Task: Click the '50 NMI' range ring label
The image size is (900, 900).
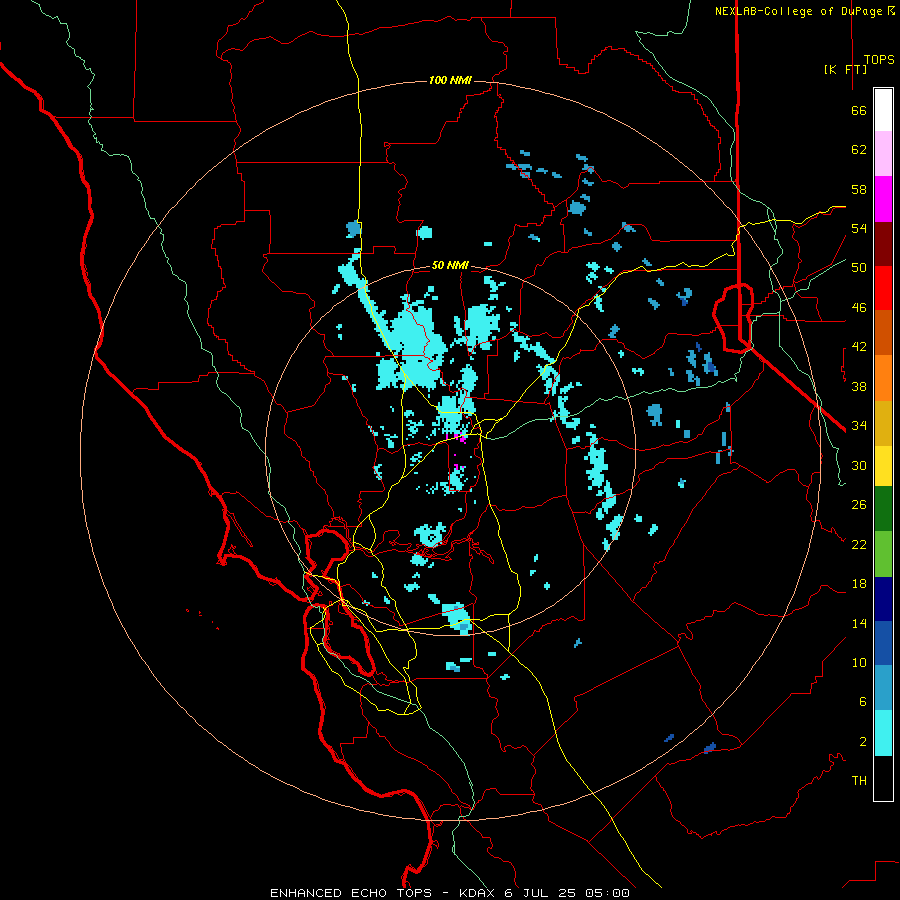Action: pyautogui.click(x=450, y=265)
